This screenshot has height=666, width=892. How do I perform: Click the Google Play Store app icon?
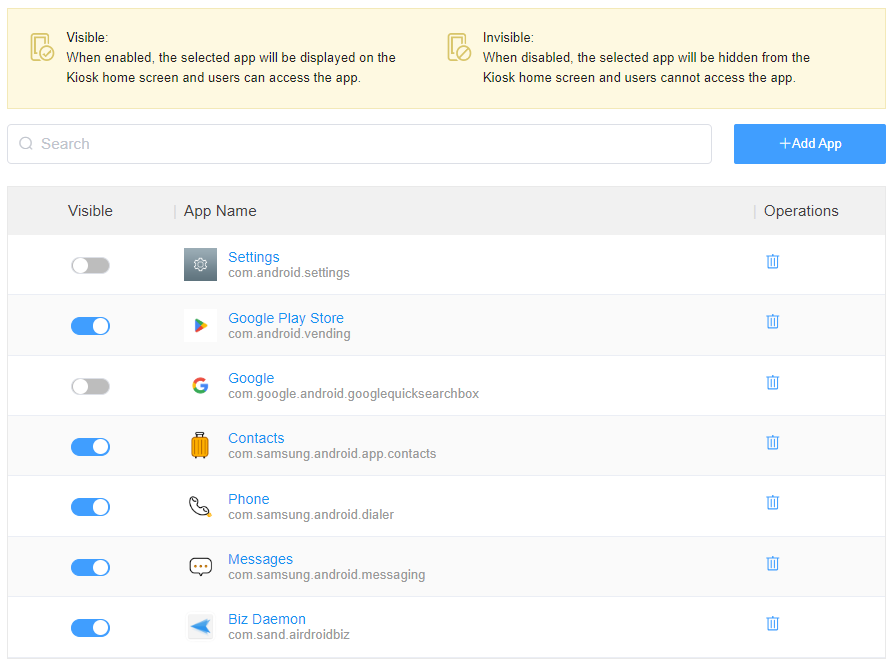click(x=200, y=326)
